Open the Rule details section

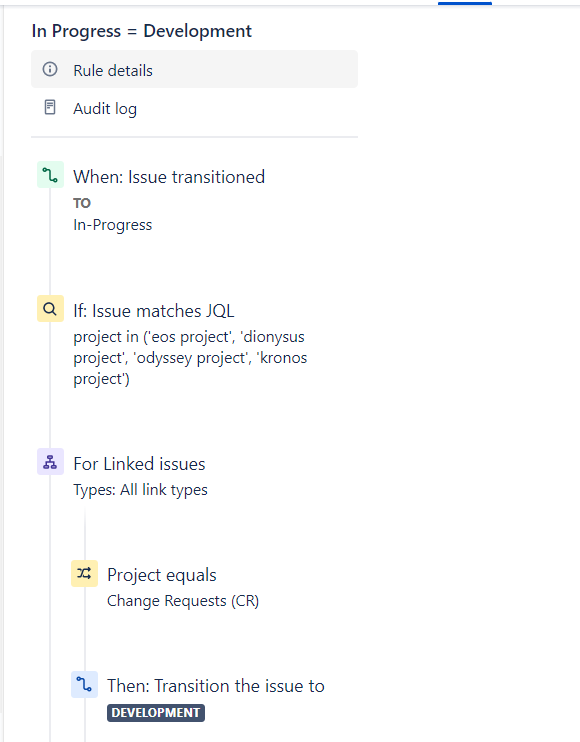click(194, 70)
